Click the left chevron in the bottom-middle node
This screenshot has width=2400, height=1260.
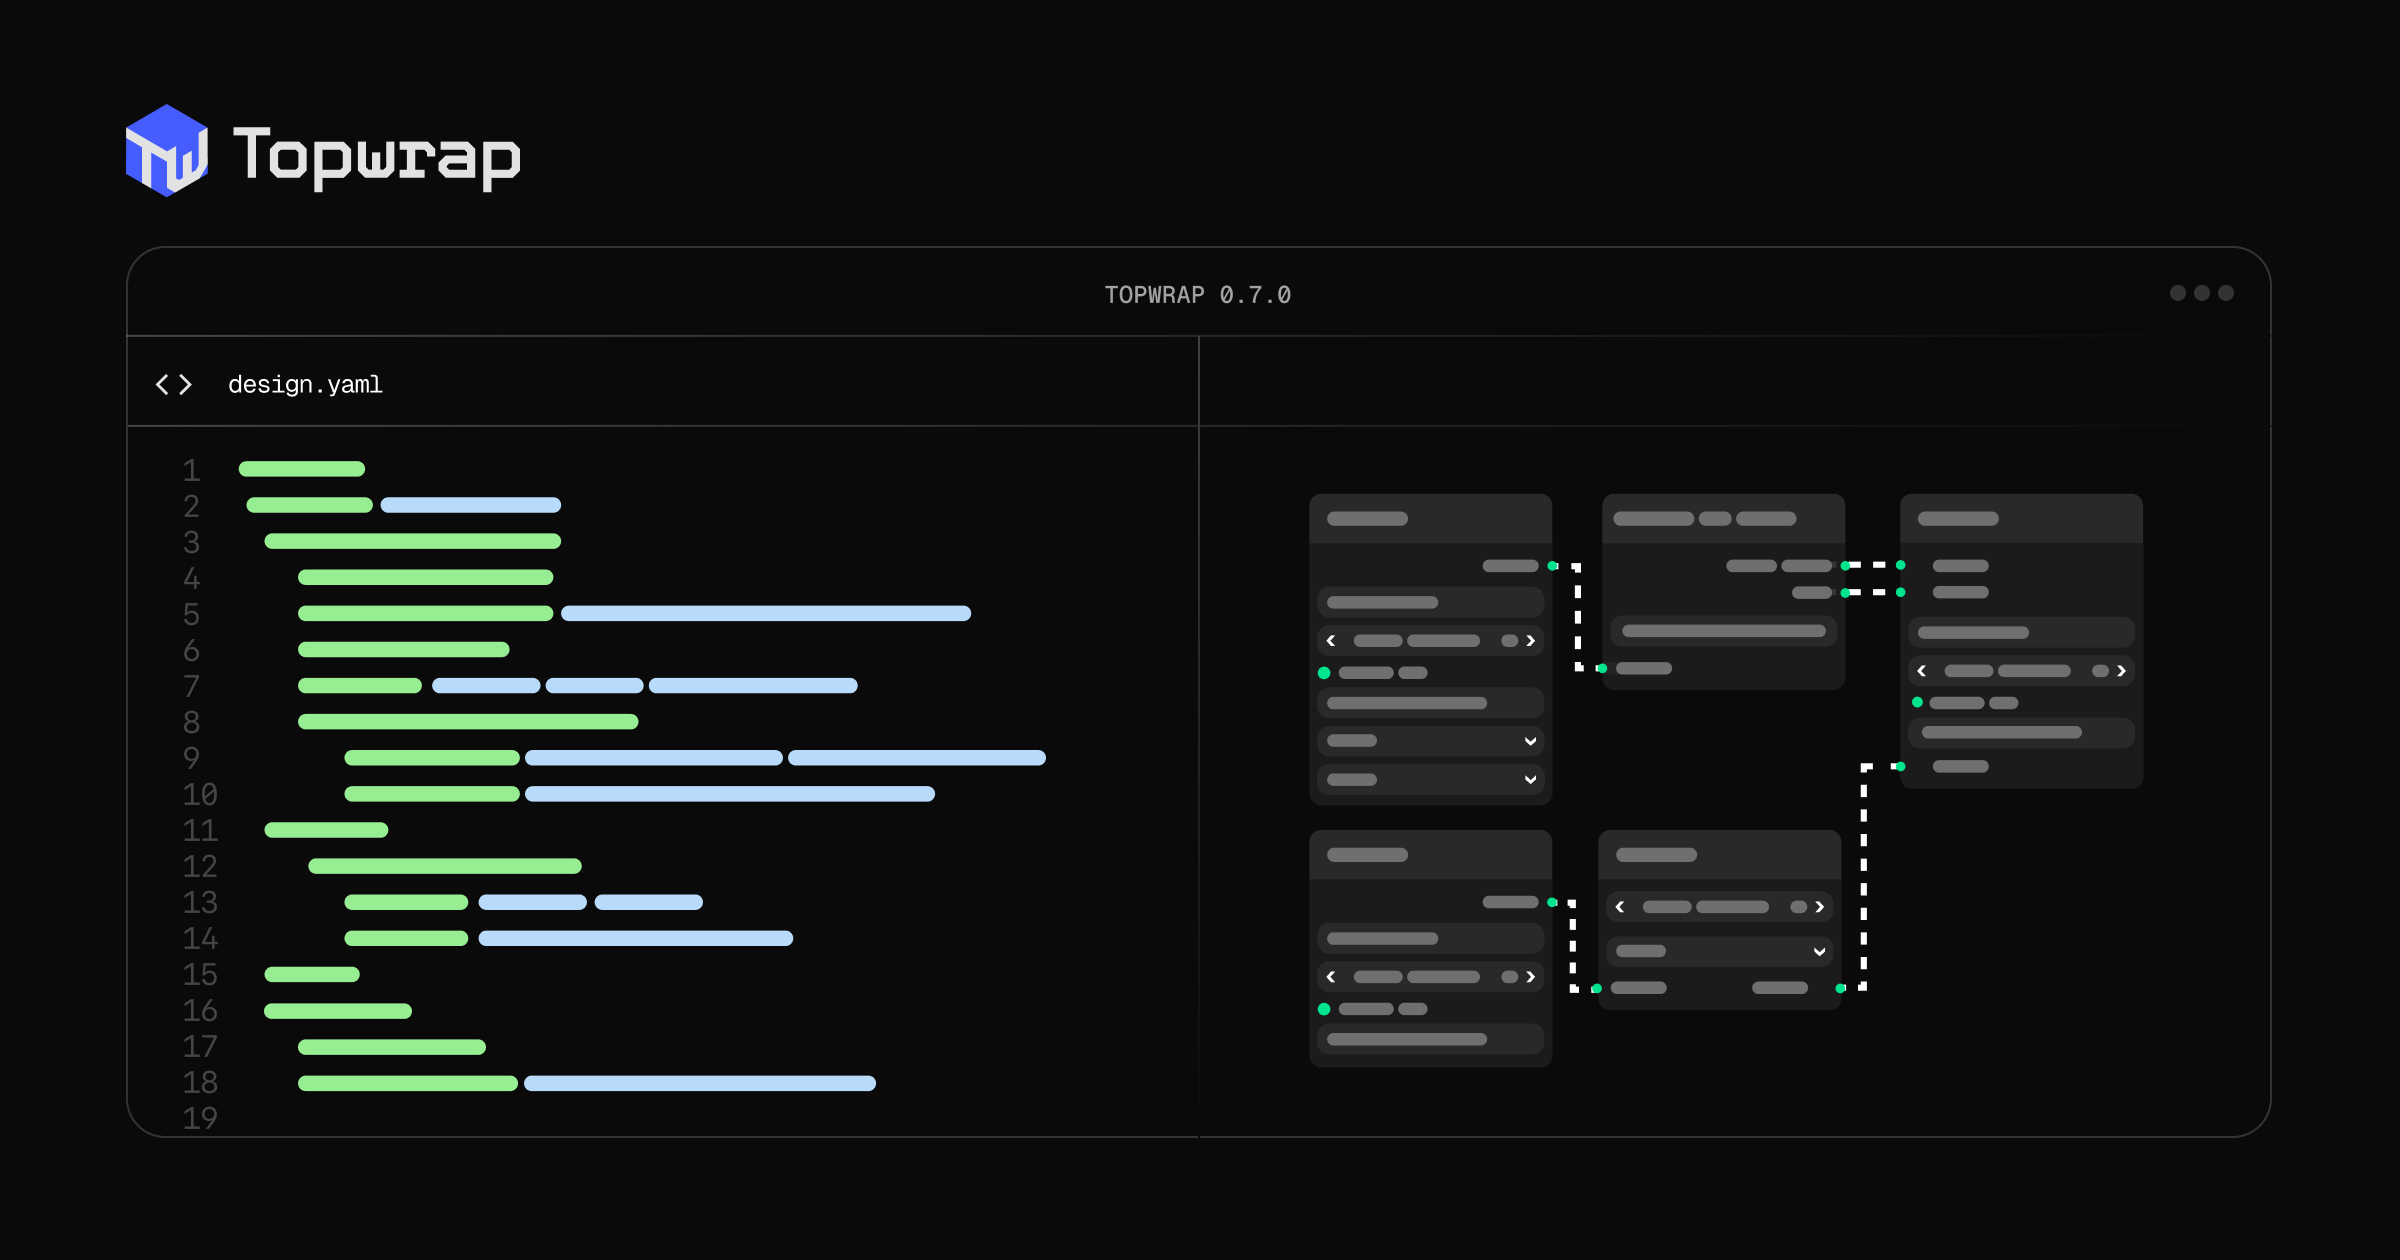coord(1620,906)
